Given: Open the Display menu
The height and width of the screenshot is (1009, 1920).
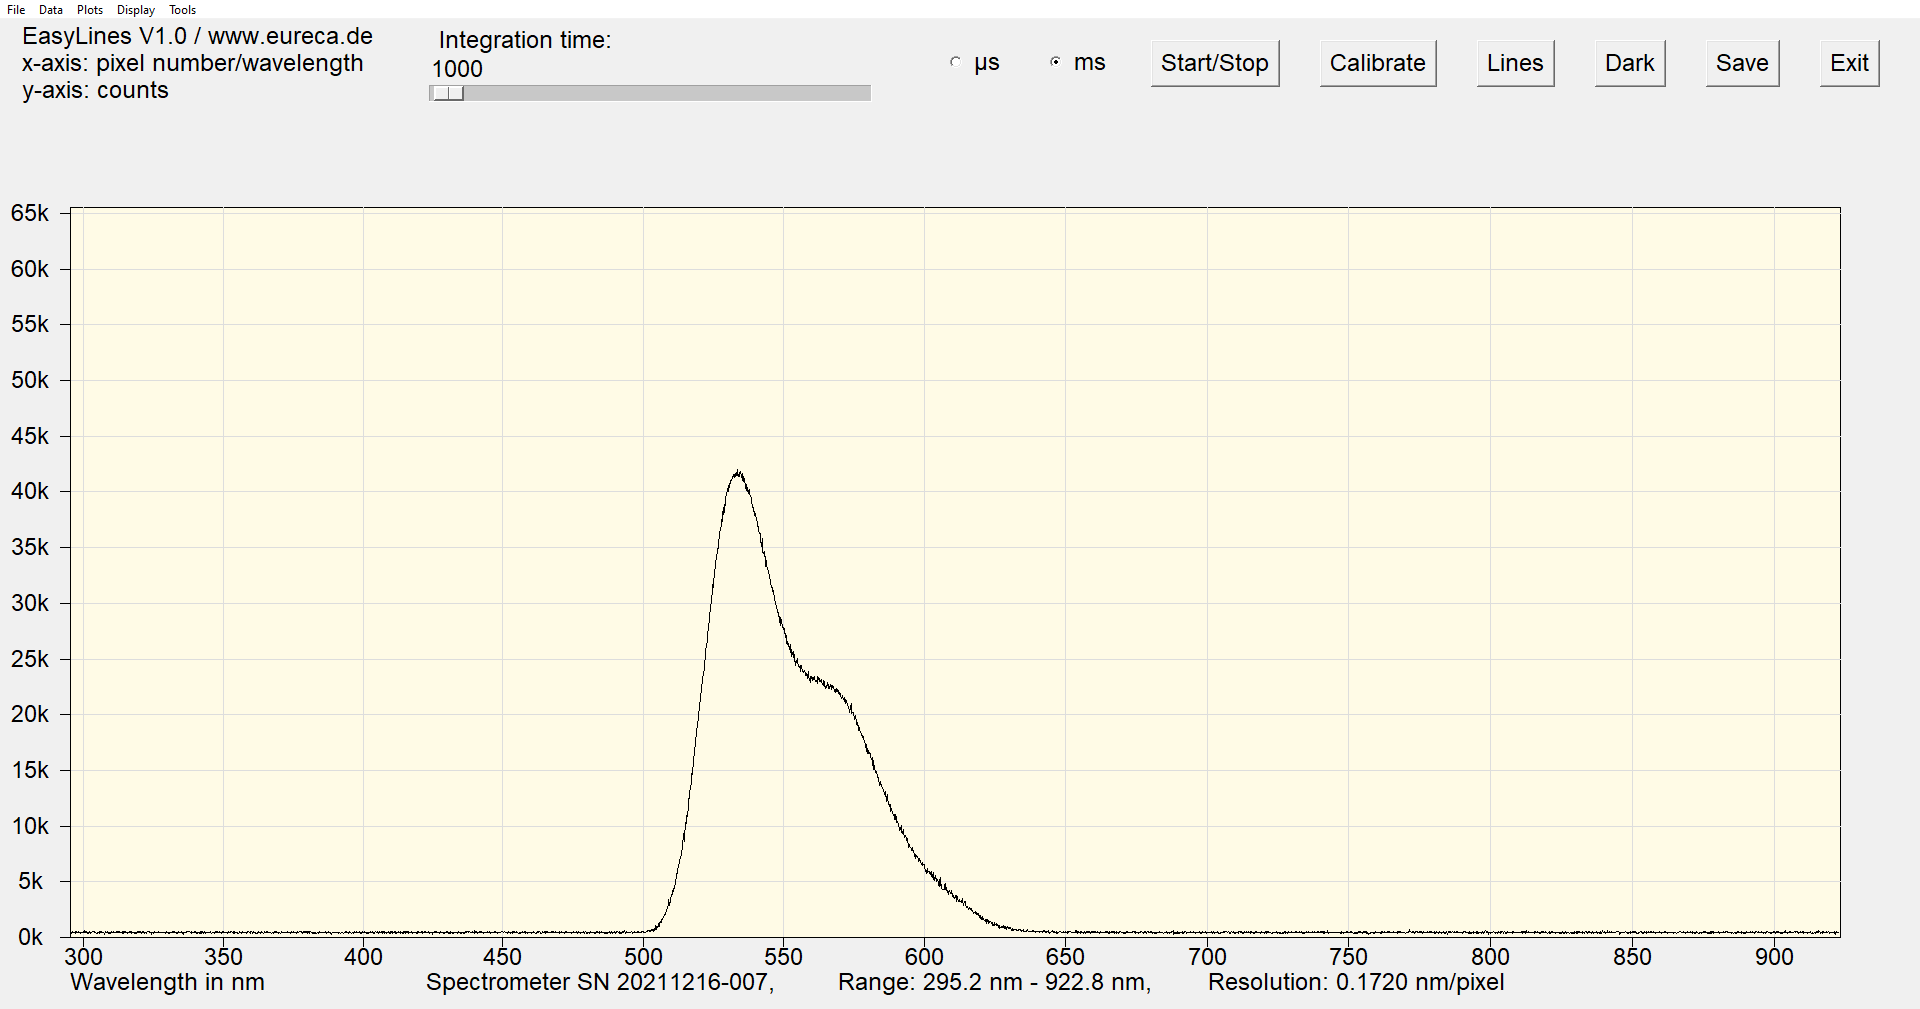Looking at the screenshot, I should tap(136, 9).
